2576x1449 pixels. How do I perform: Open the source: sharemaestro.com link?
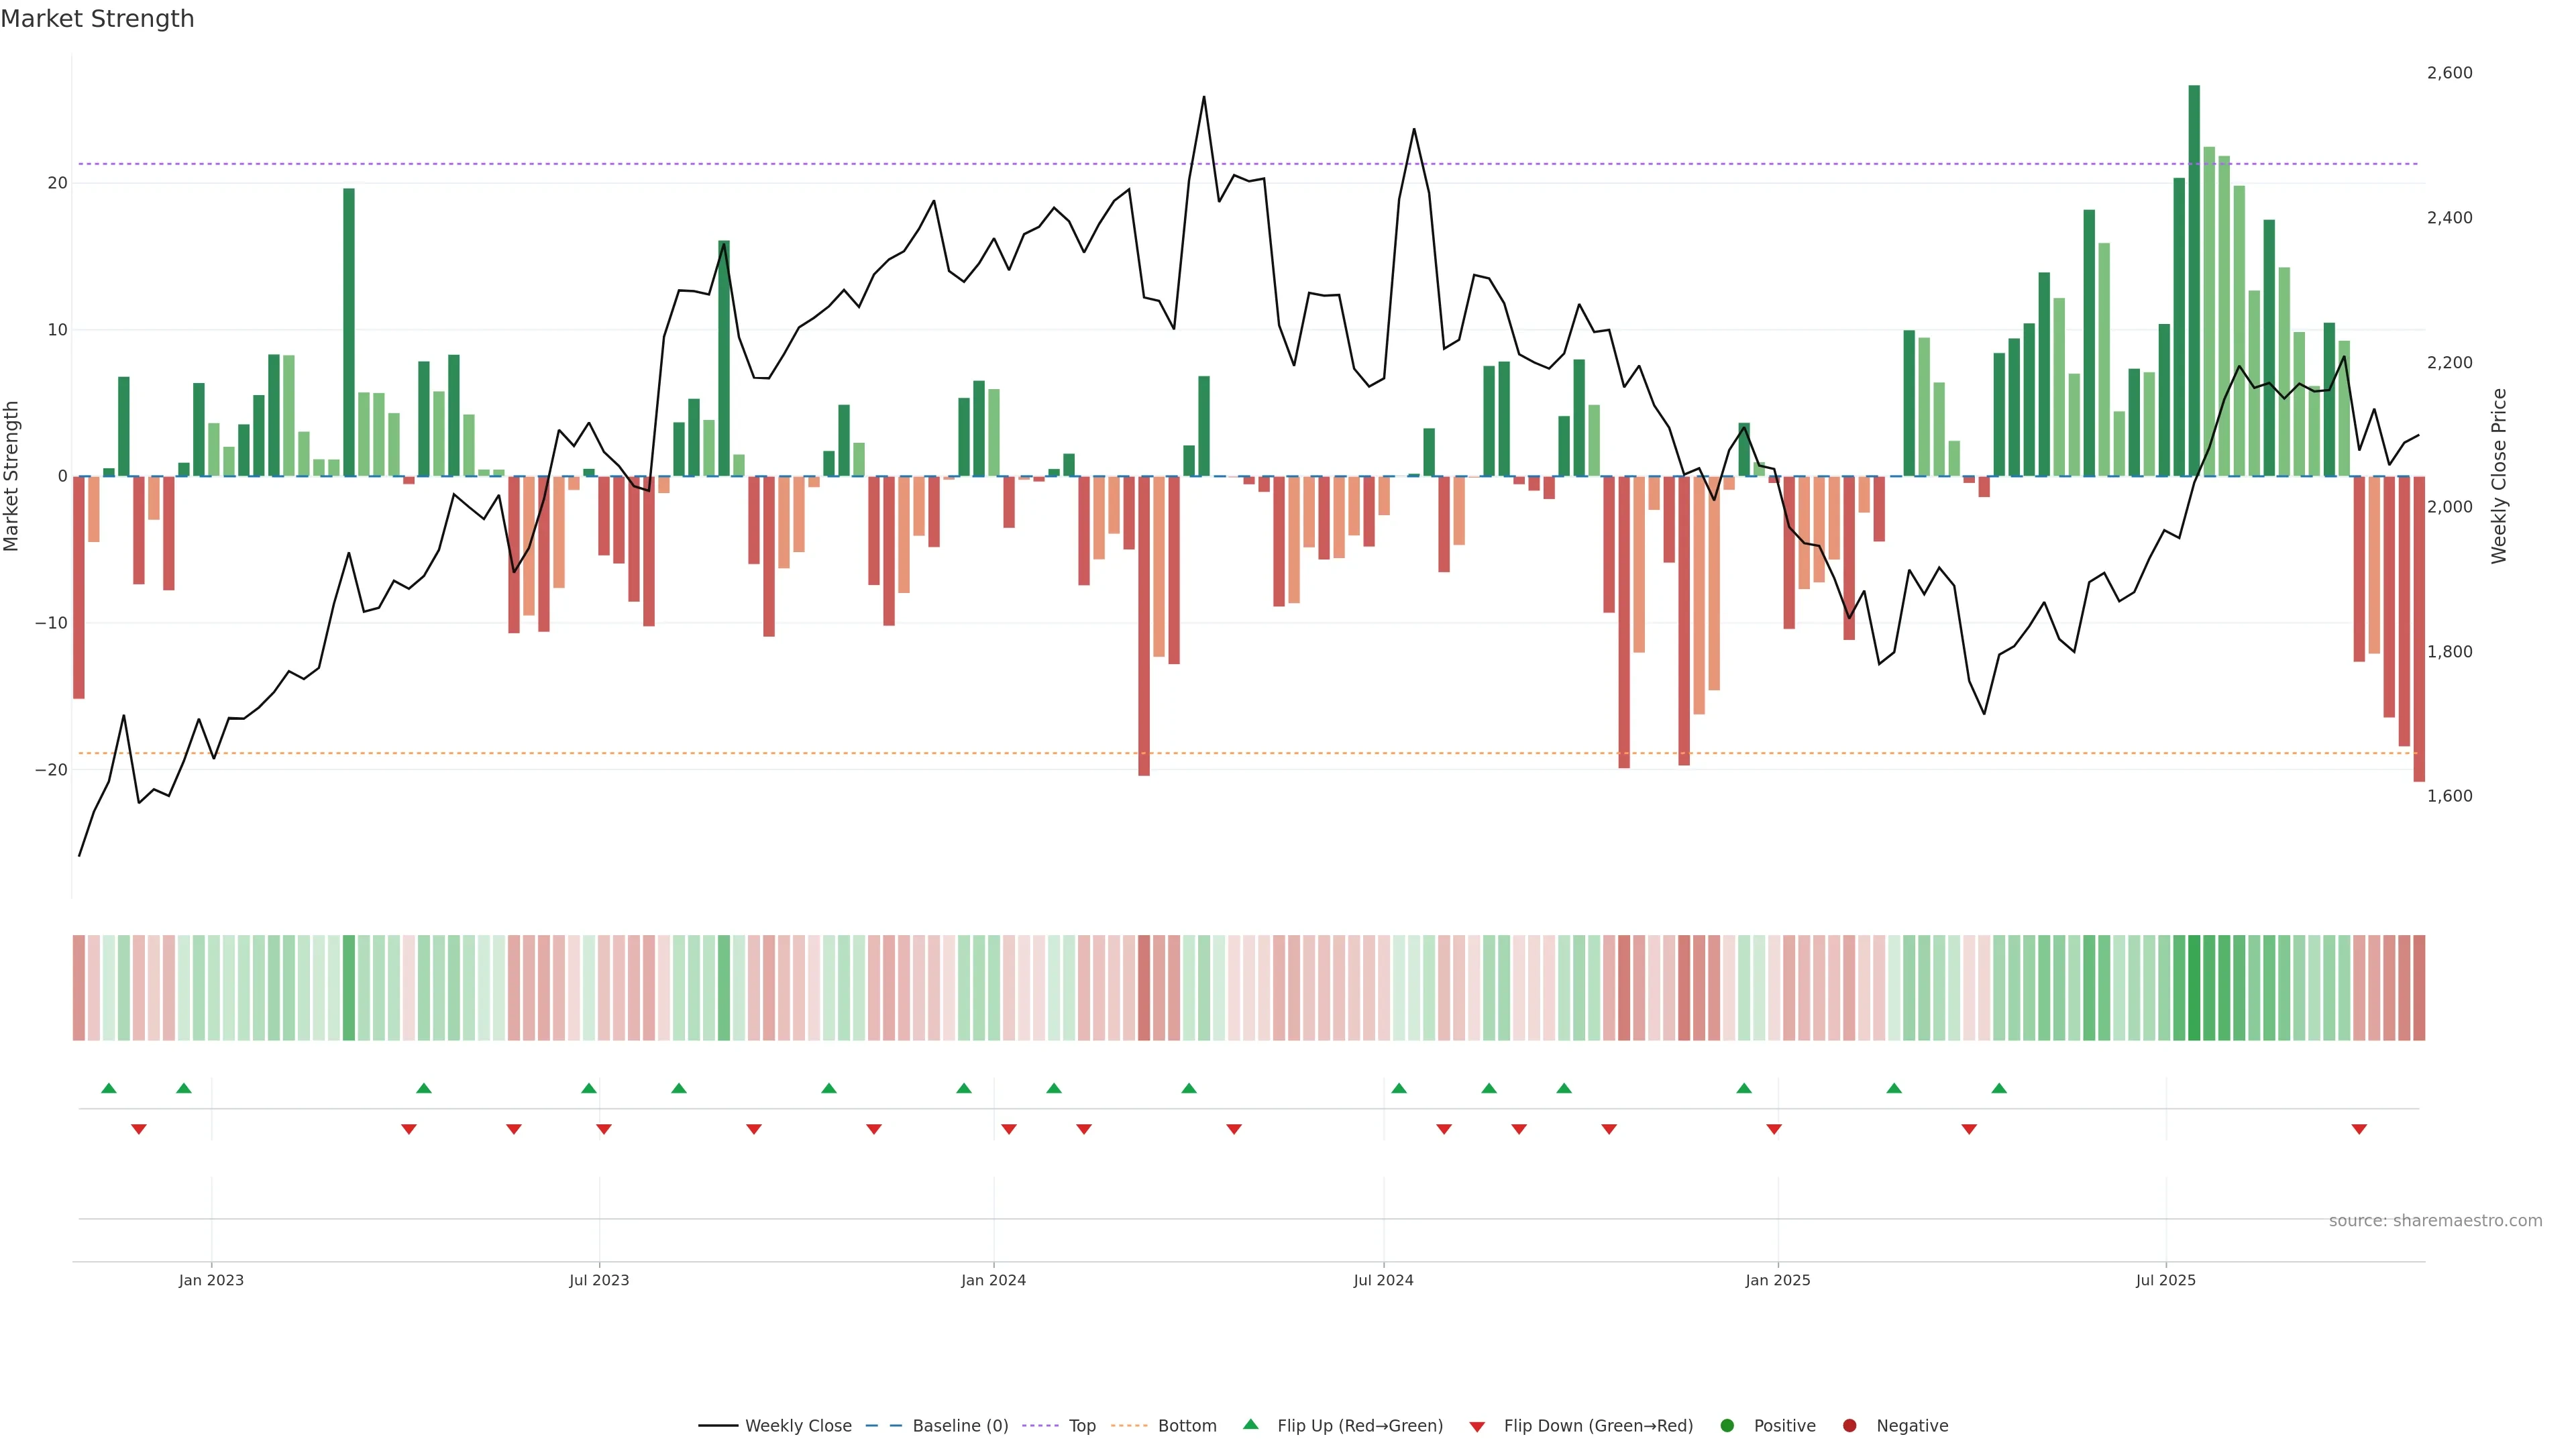click(x=2435, y=1221)
